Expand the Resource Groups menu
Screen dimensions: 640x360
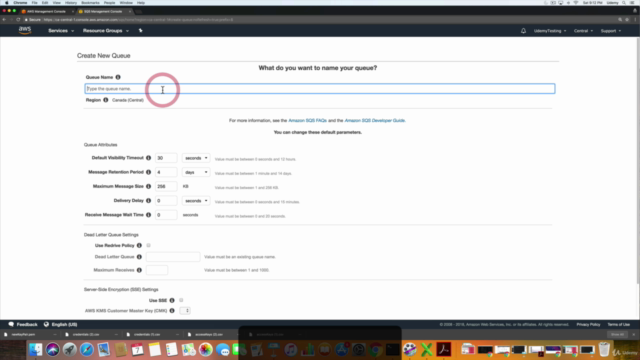pyautogui.click(x=106, y=31)
